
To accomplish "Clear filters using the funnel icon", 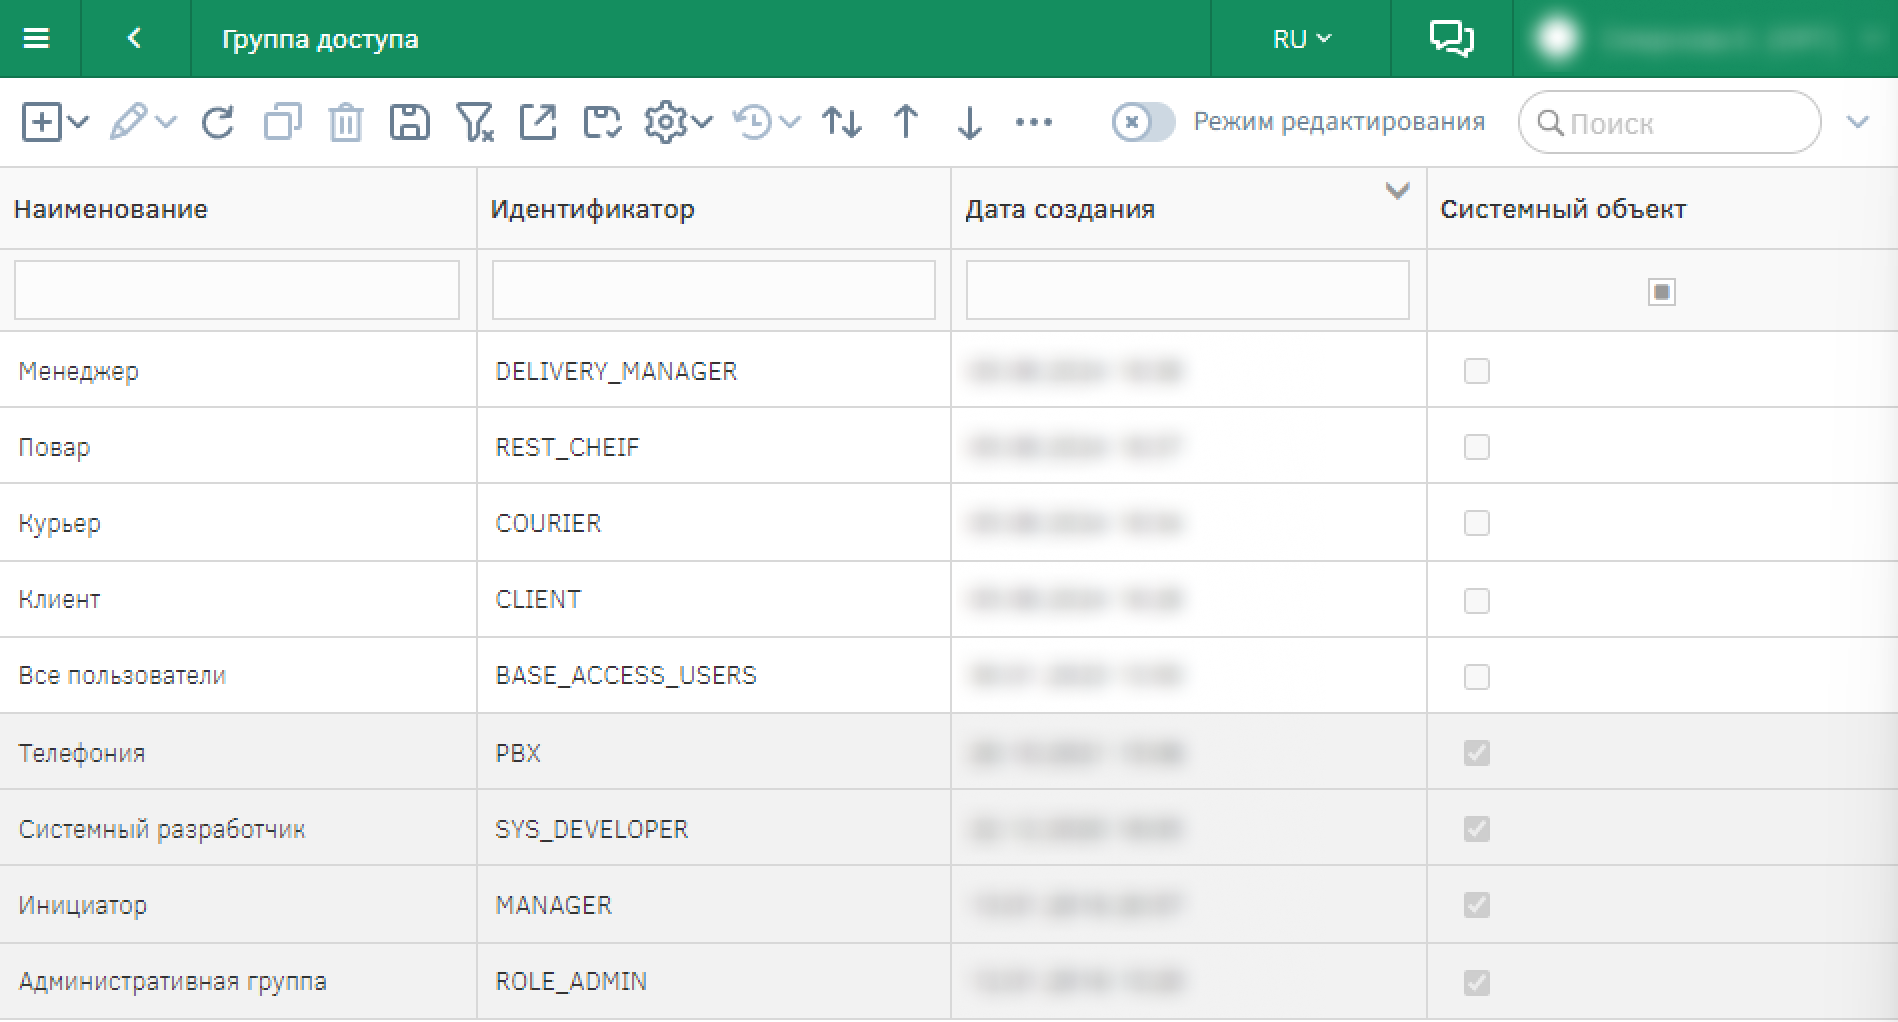I will pos(474,123).
